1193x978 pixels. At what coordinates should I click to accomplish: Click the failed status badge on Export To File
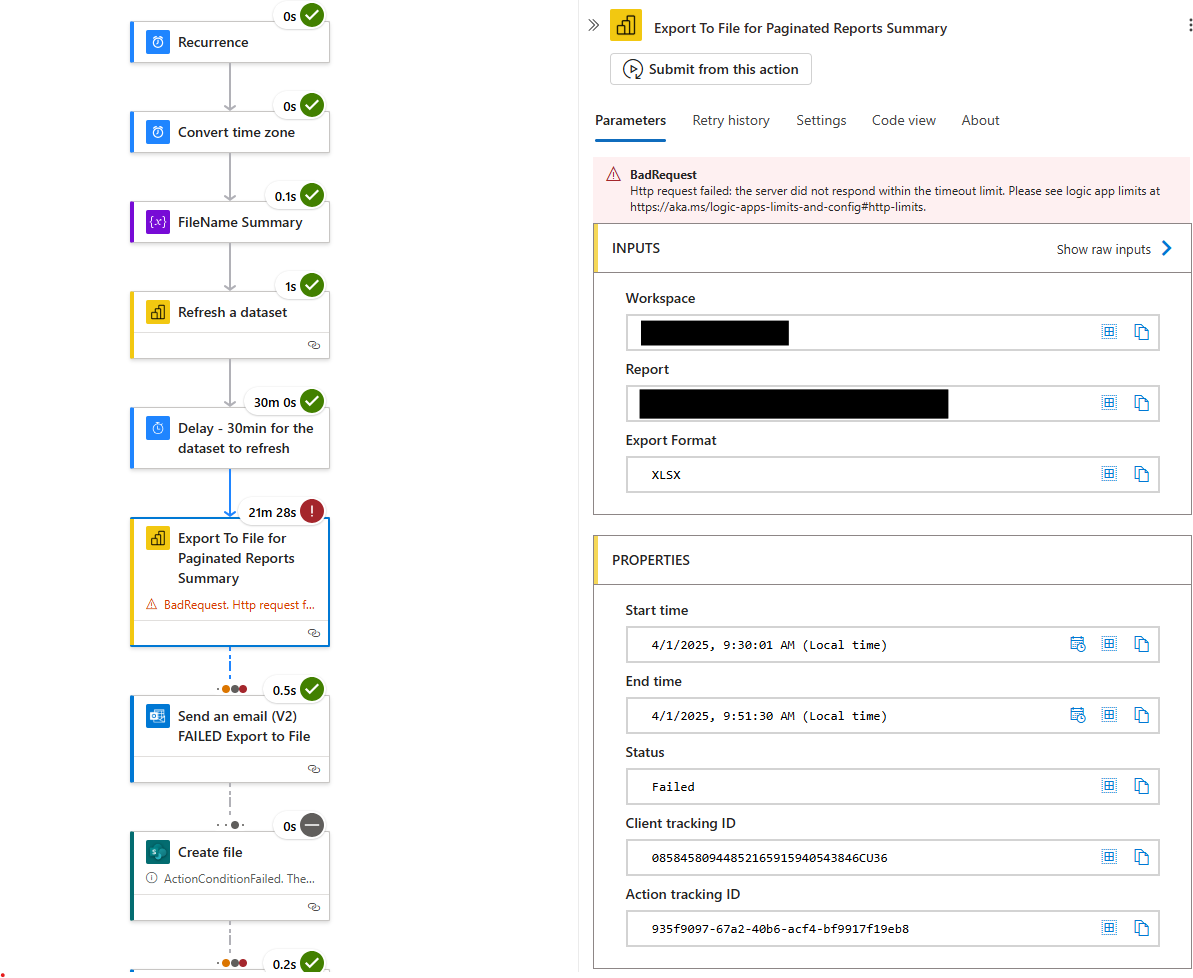click(312, 511)
